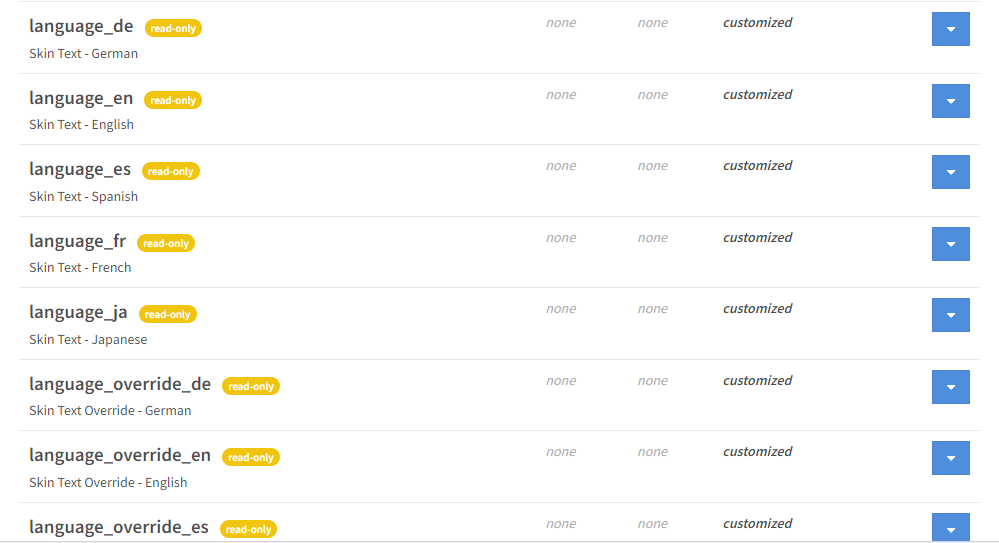Screen dimensions: 999x543
Task: Click the language_fr dropdown button
Action: pos(950,244)
